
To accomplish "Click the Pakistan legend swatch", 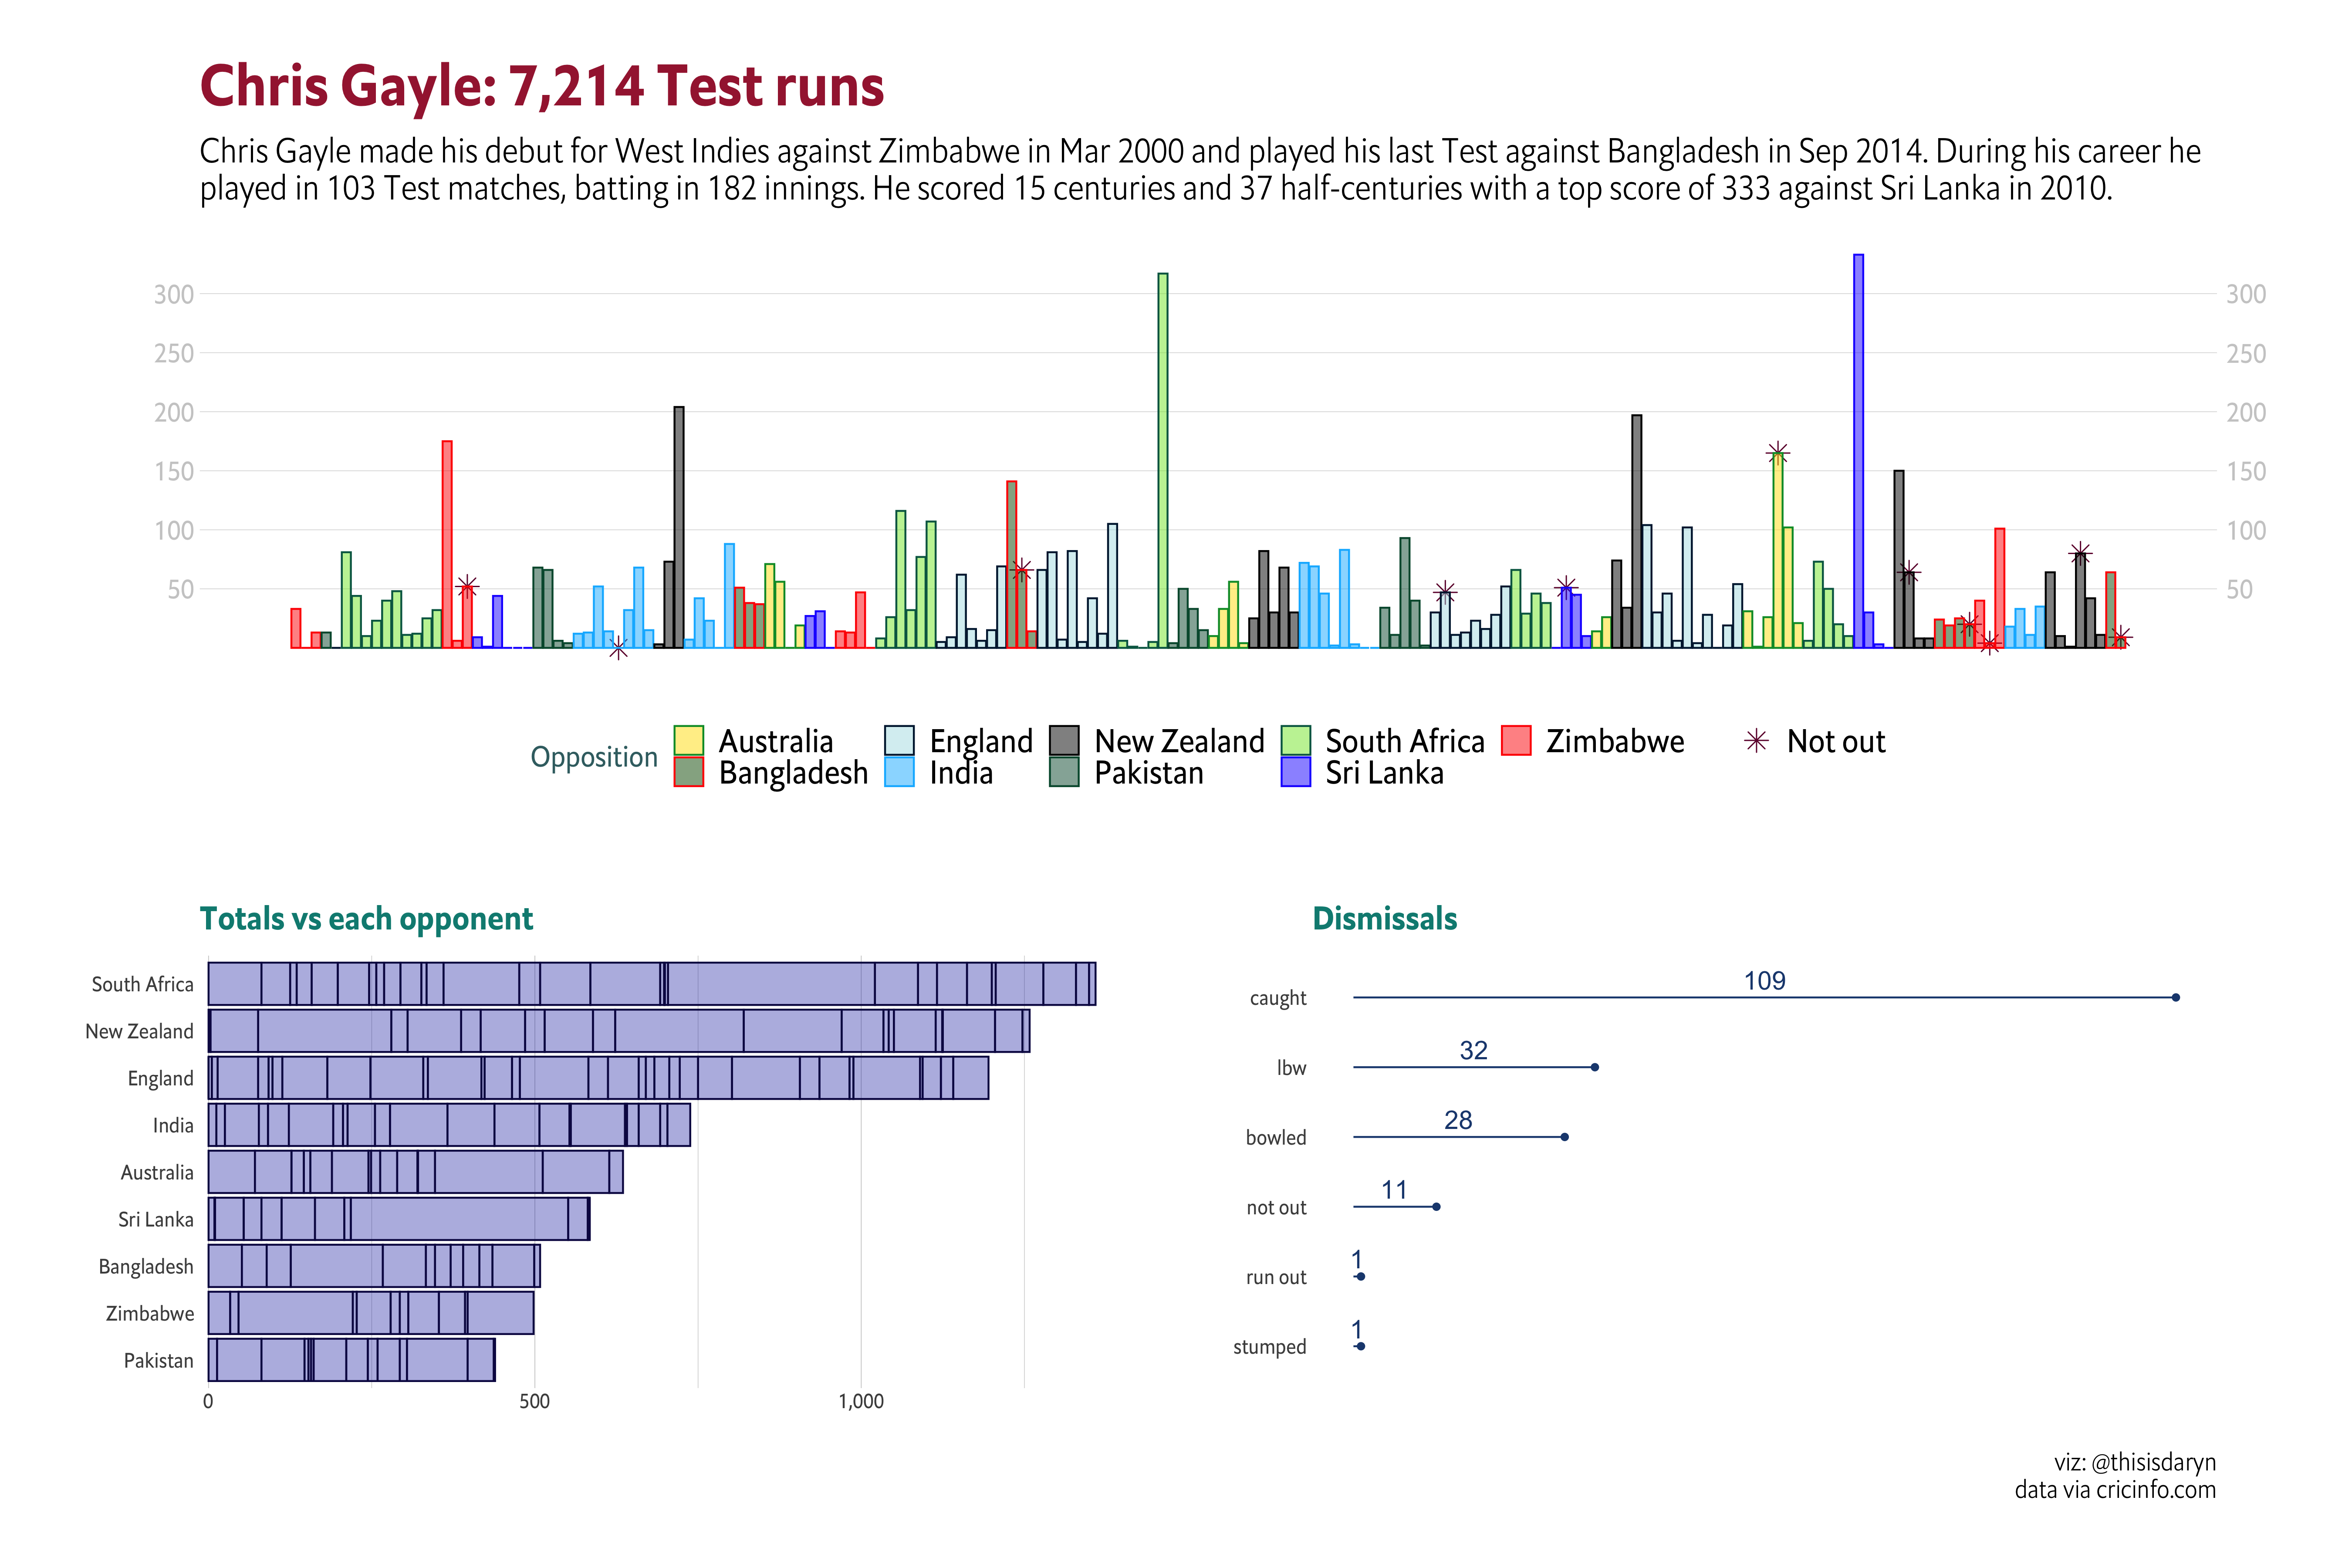I will pyautogui.click(x=1064, y=772).
